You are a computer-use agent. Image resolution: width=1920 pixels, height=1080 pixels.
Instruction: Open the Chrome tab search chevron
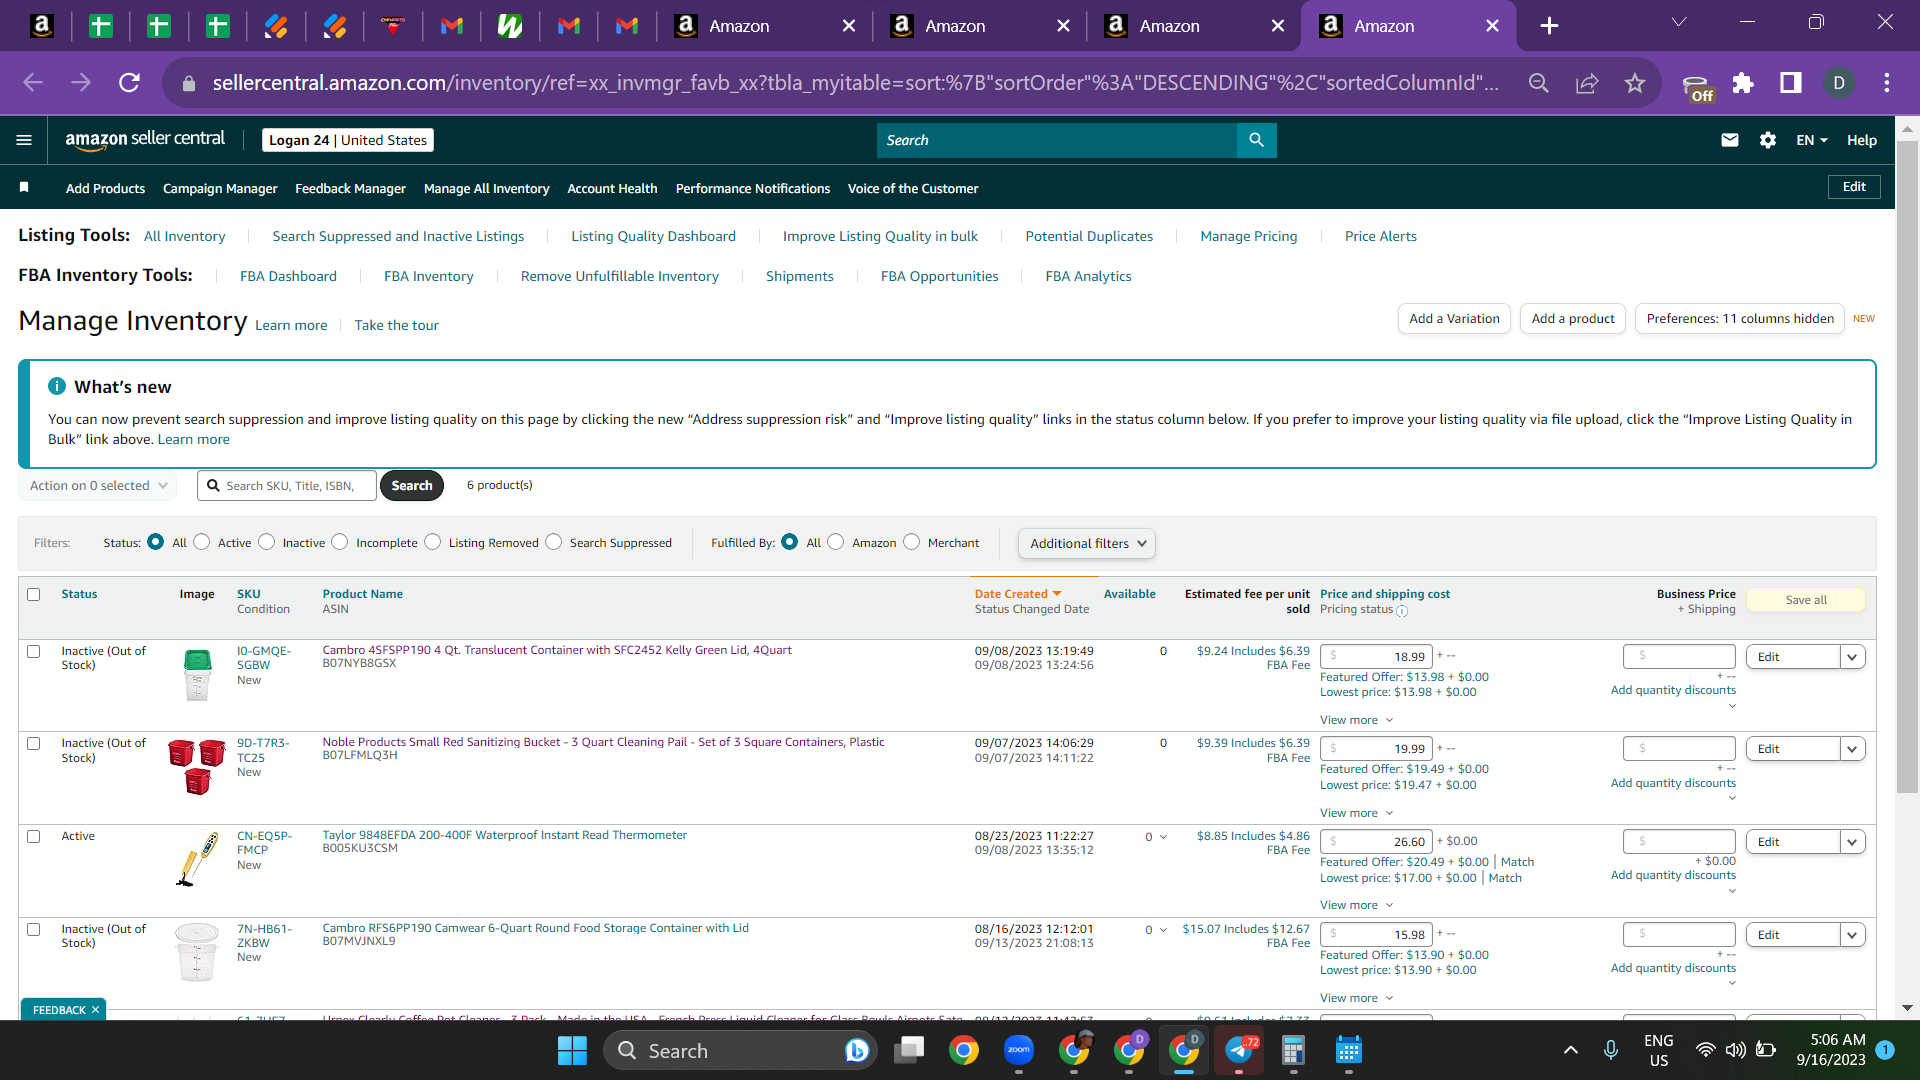(1679, 22)
